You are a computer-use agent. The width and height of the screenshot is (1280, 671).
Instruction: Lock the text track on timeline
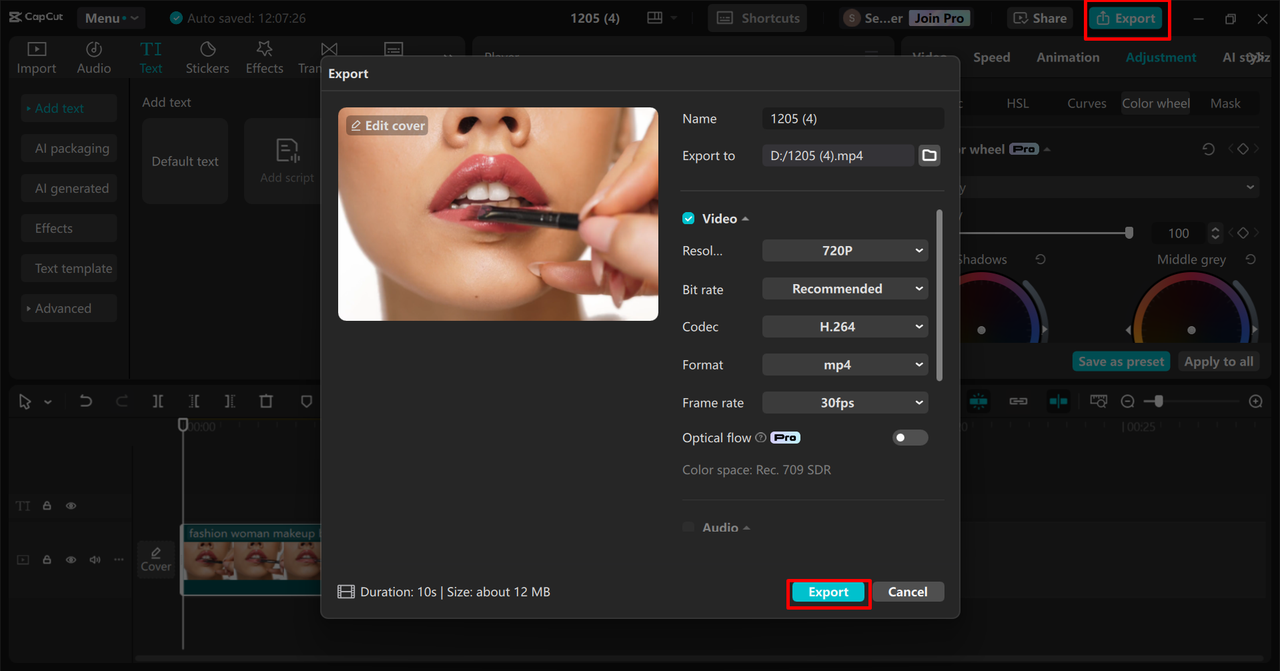tap(47, 506)
